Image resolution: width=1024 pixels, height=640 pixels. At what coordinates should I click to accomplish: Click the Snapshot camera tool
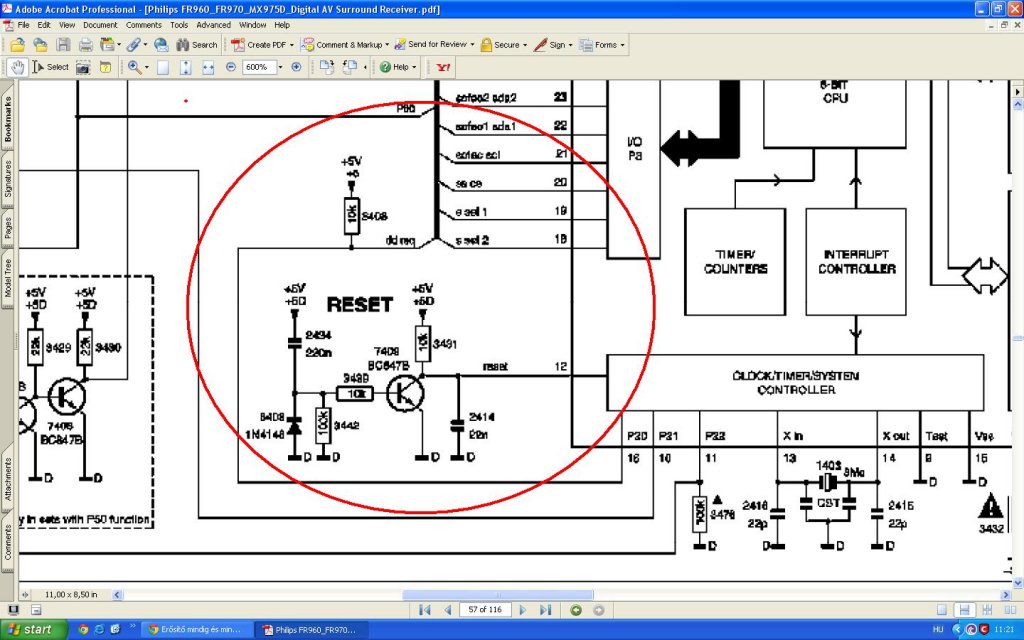pos(83,67)
